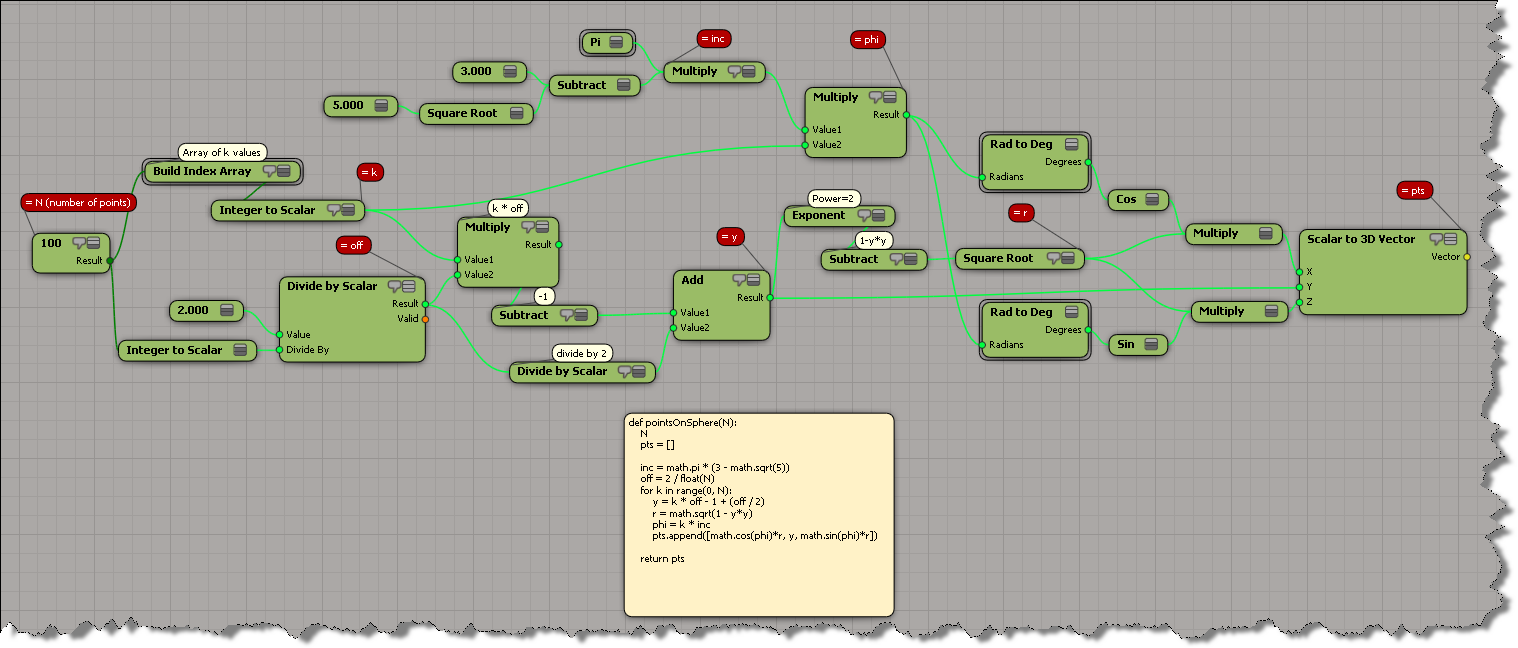Expand the 2.000 constant node using its lines icon
This screenshot has height=648, width=1518.
coord(227,311)
